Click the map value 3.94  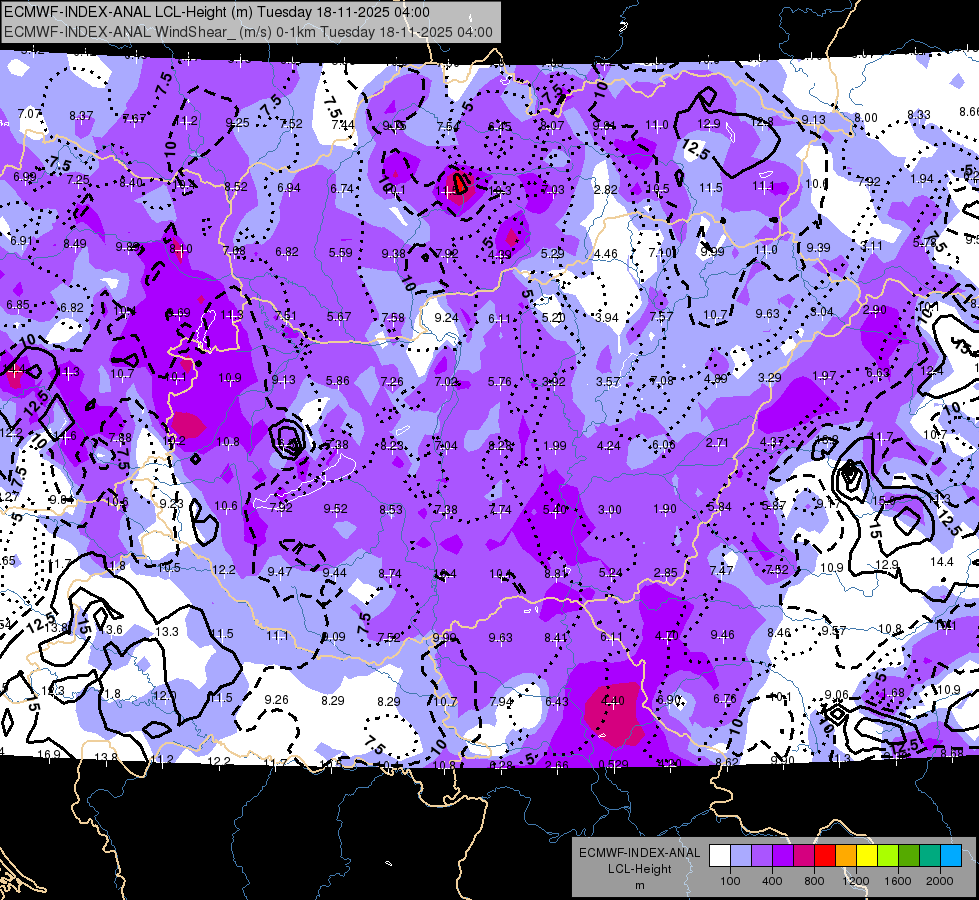point(606,317)
